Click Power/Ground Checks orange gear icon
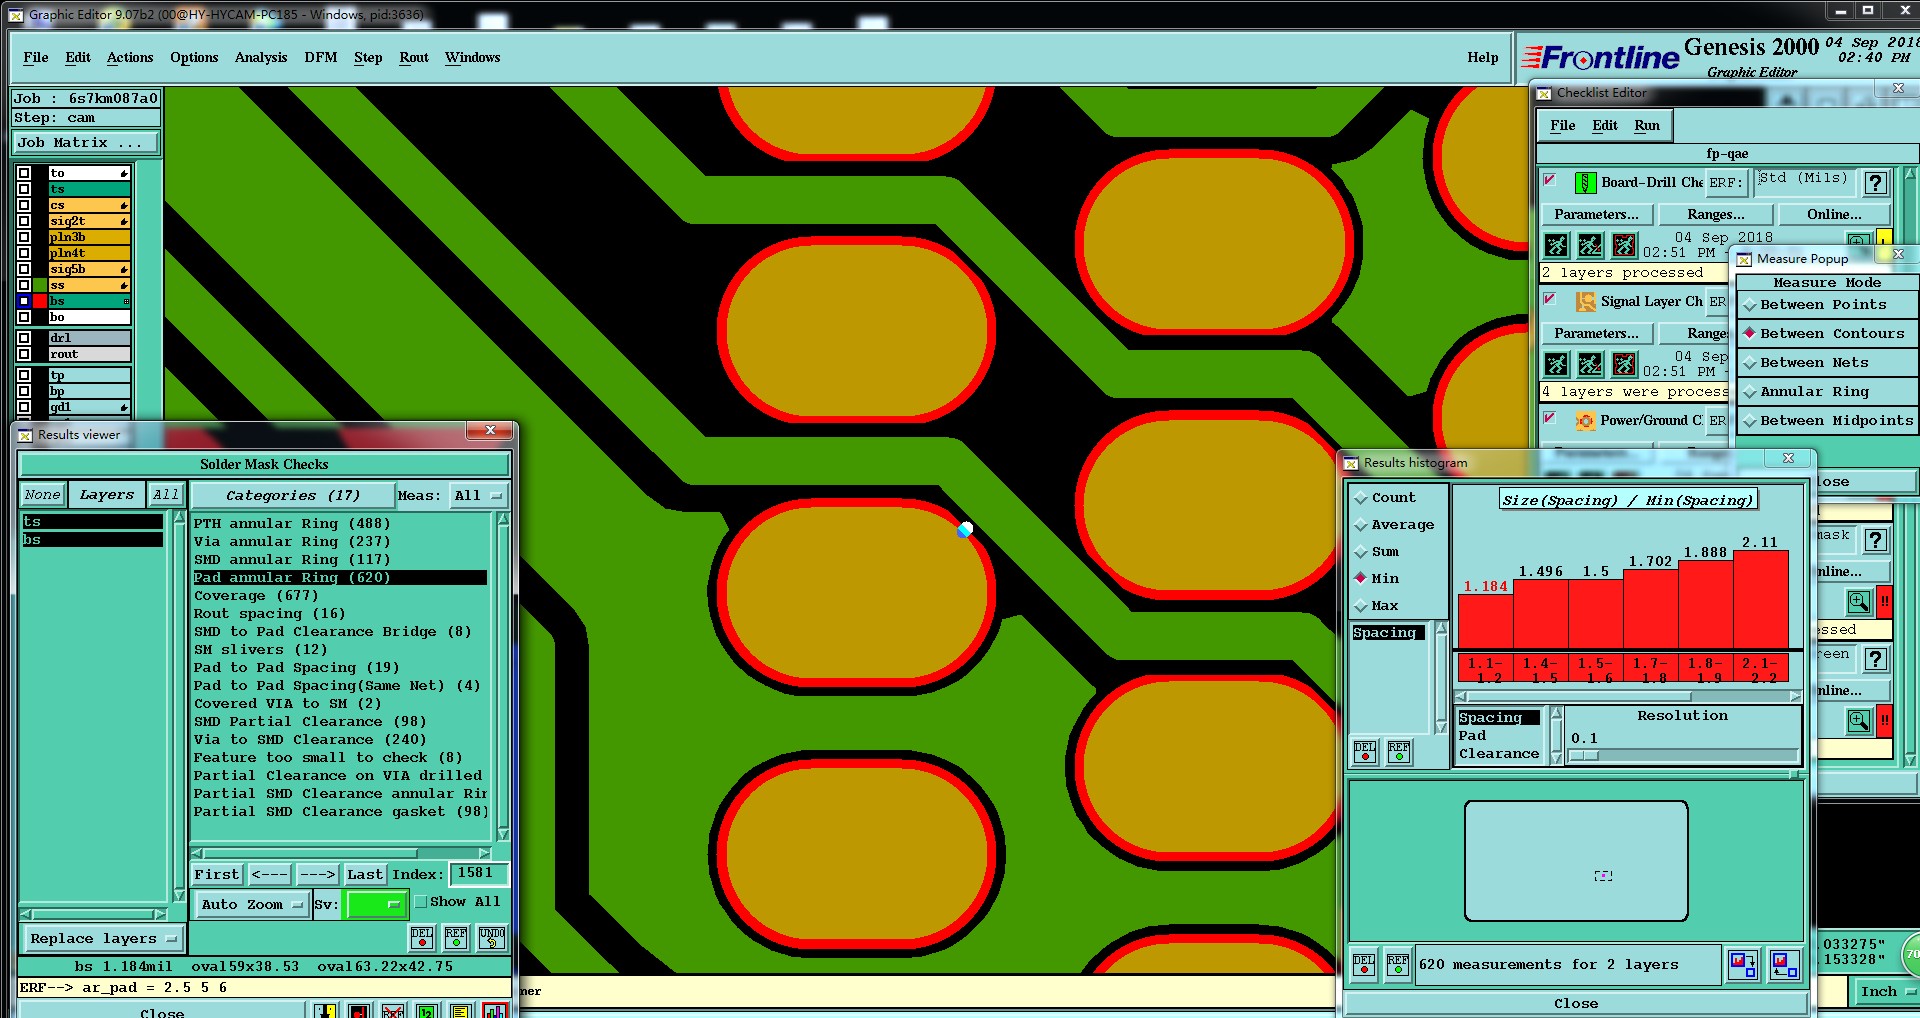 [x=1585, y=421]
